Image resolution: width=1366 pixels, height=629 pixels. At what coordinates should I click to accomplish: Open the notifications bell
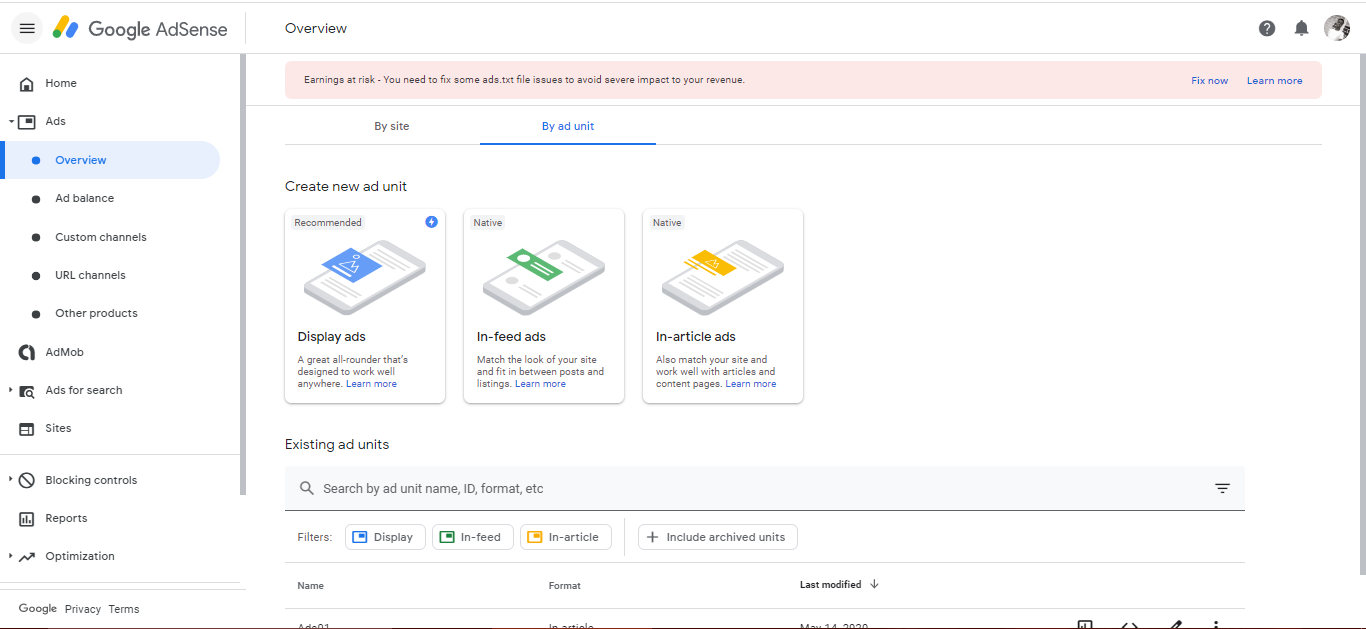1301,28
